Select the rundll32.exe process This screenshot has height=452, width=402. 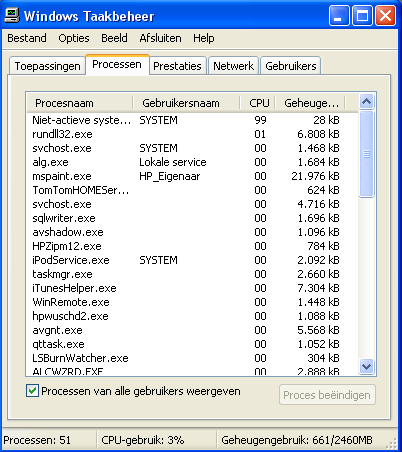(x=192, y=134)
